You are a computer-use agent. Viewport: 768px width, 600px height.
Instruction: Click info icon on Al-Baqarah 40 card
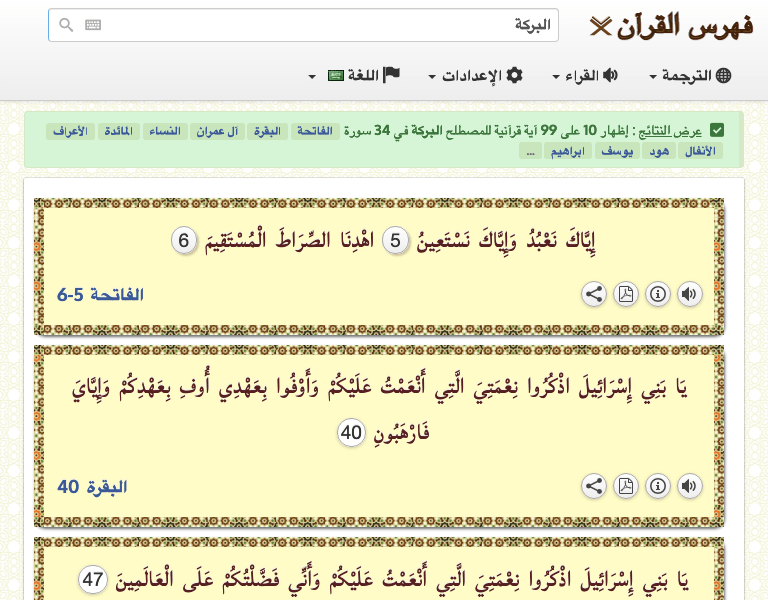click(x=658, y=486)
